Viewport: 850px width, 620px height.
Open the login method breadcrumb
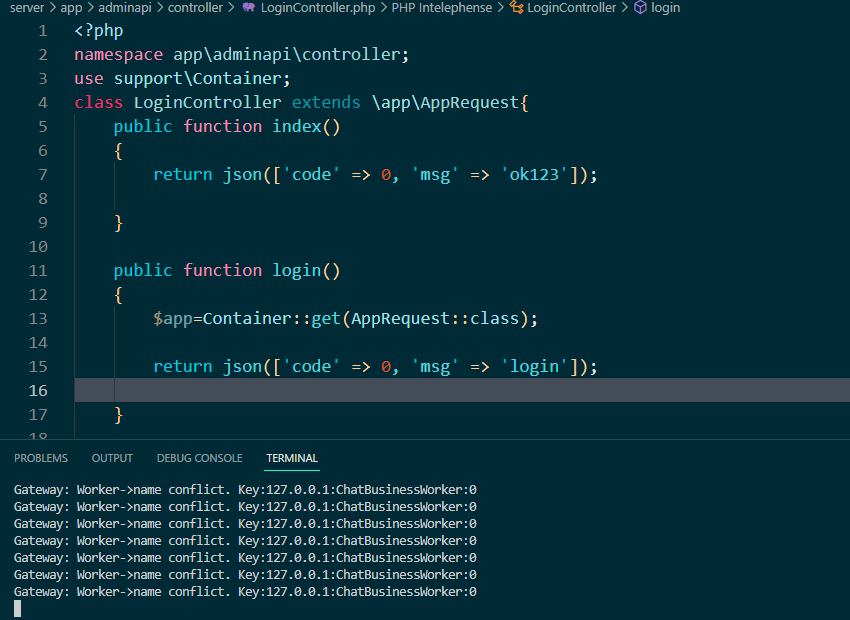[665, 8]
